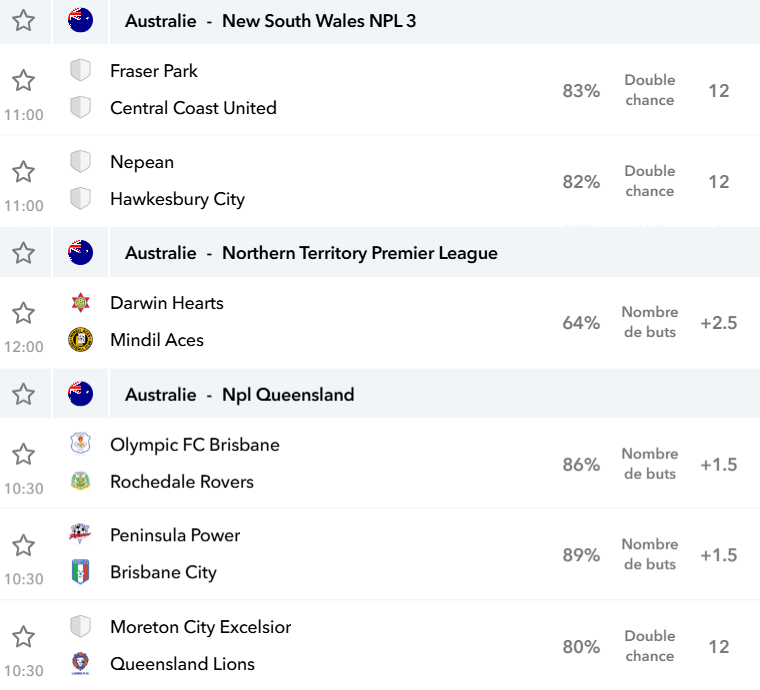Click the Olympic FC Brisbane crest
The image size is (760, 690).
click(x=80, y=444)
